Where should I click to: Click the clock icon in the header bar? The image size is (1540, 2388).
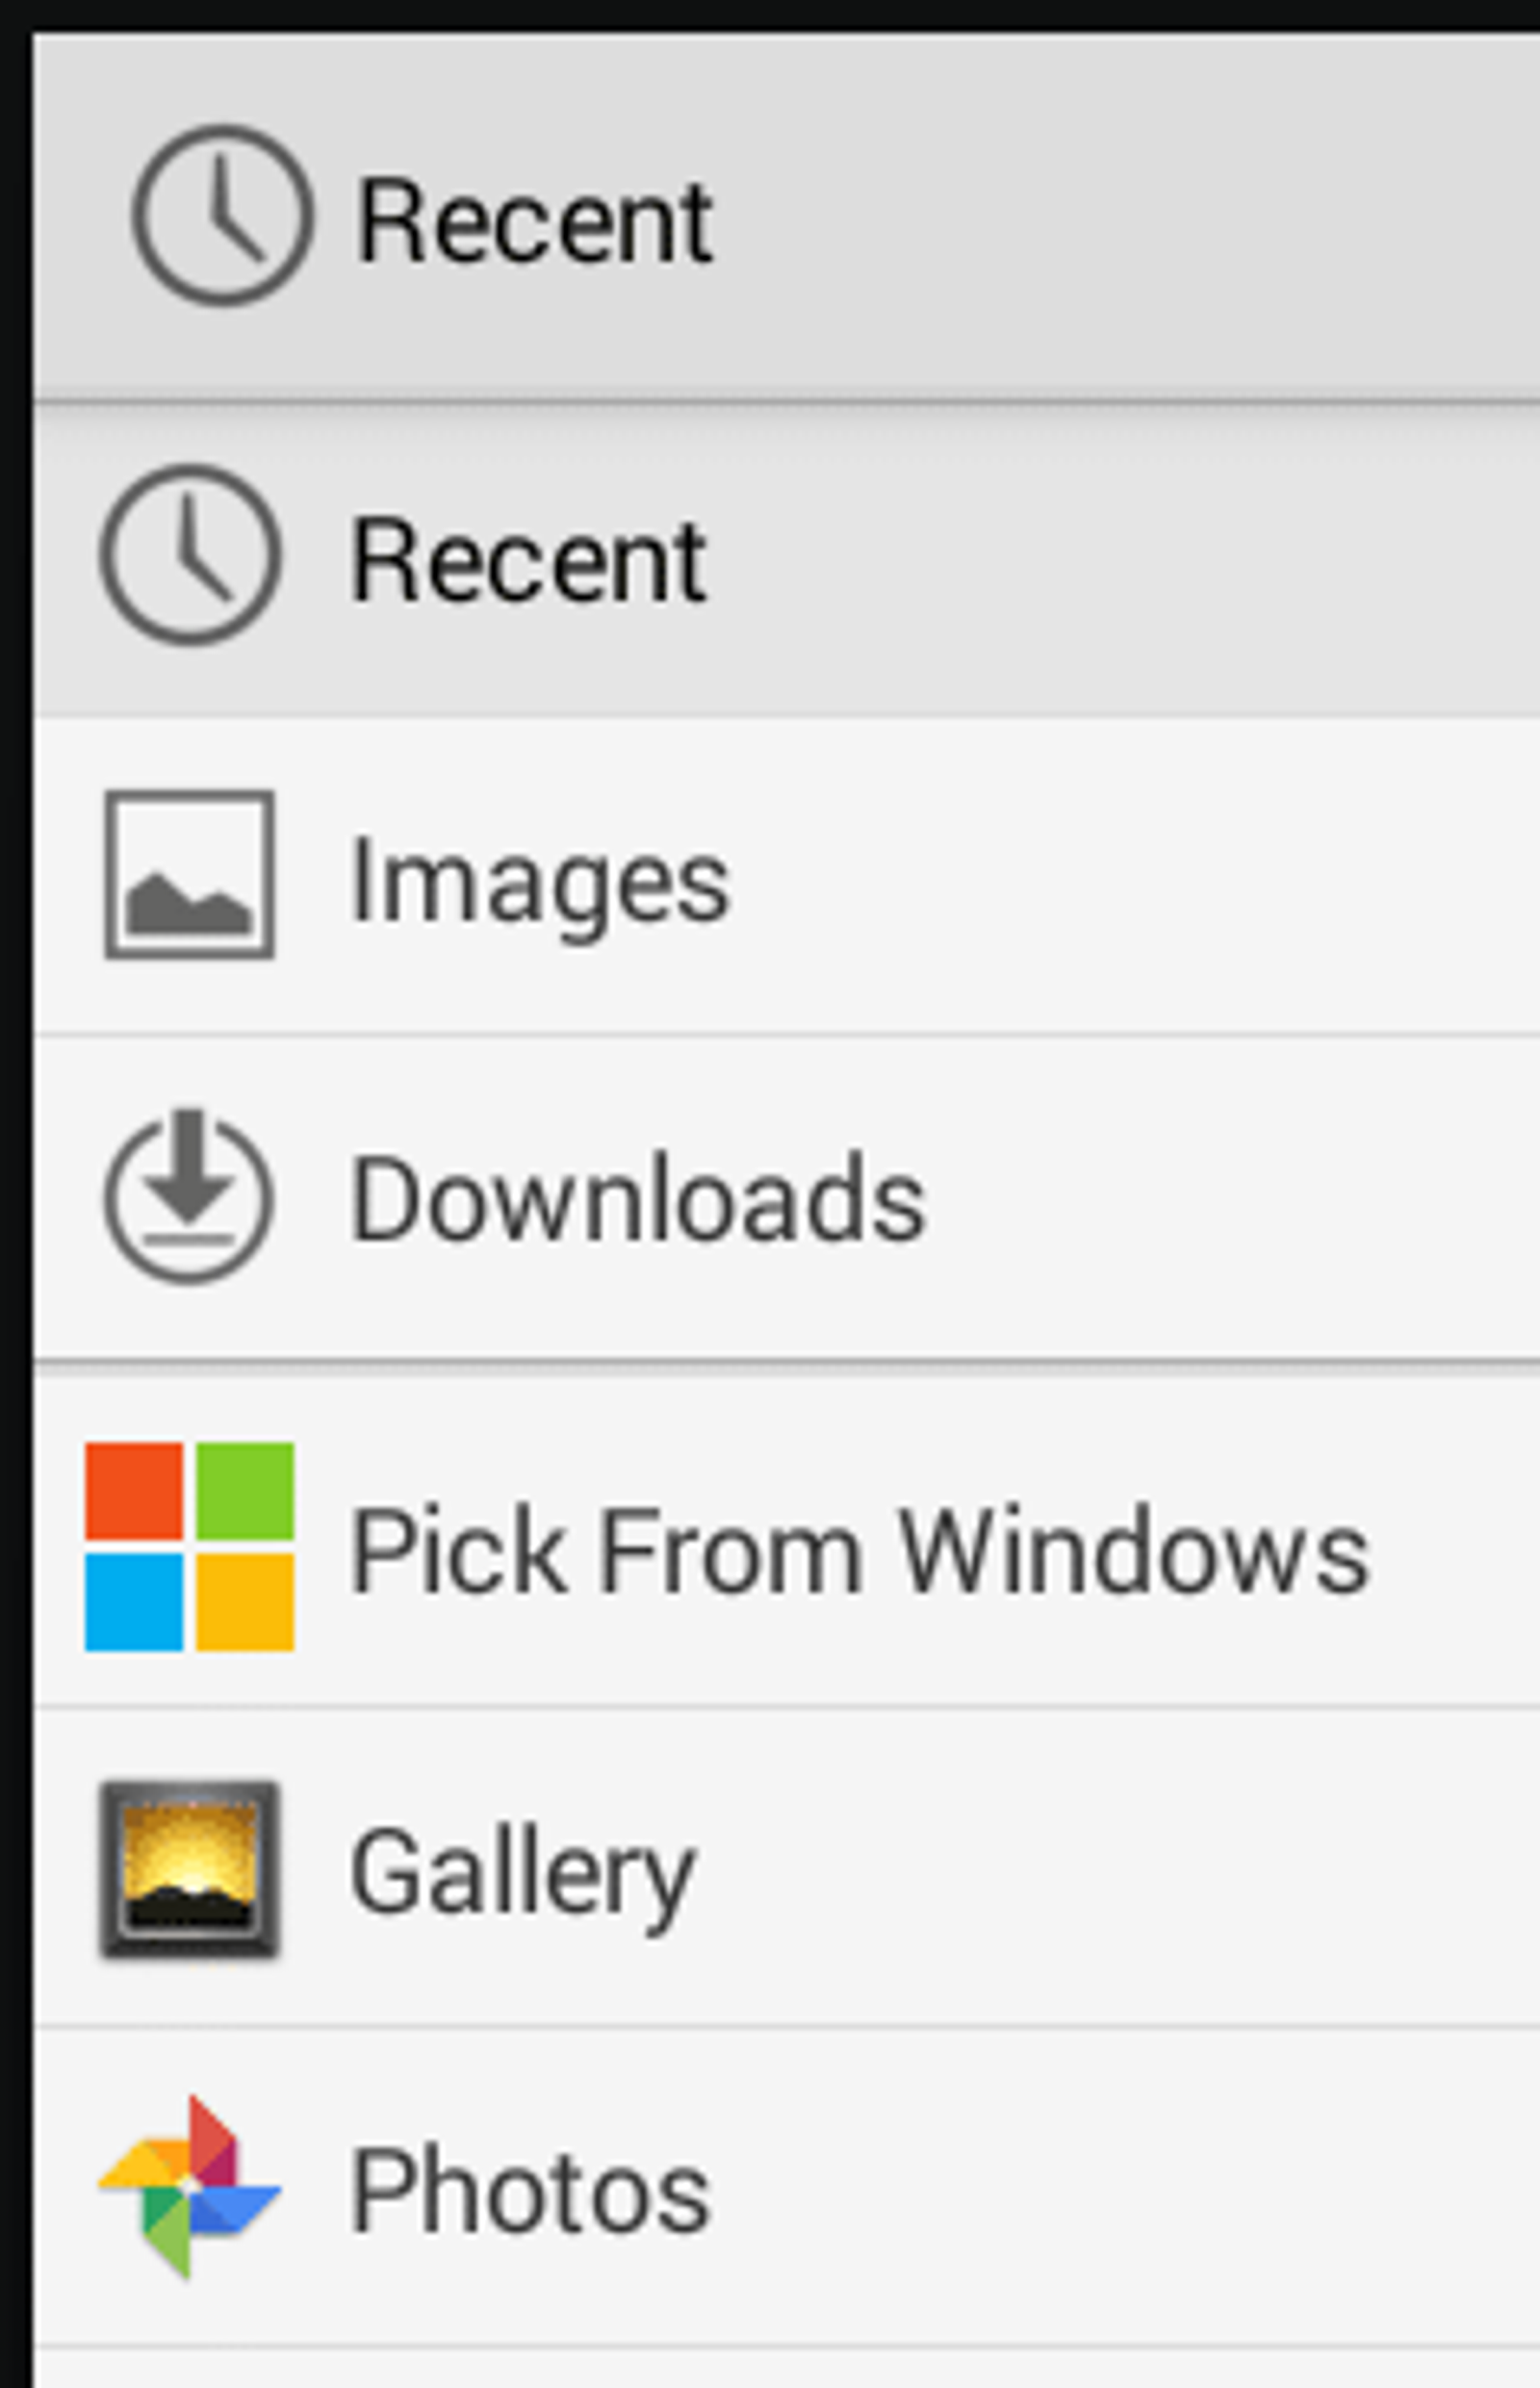222,215
